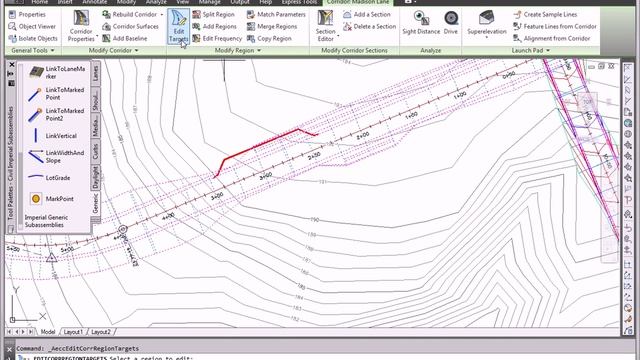The width and height of the screenshot is (640, 360).
Task: Select the Corridor Madison Lane ribbon tab
Action: 358,2
